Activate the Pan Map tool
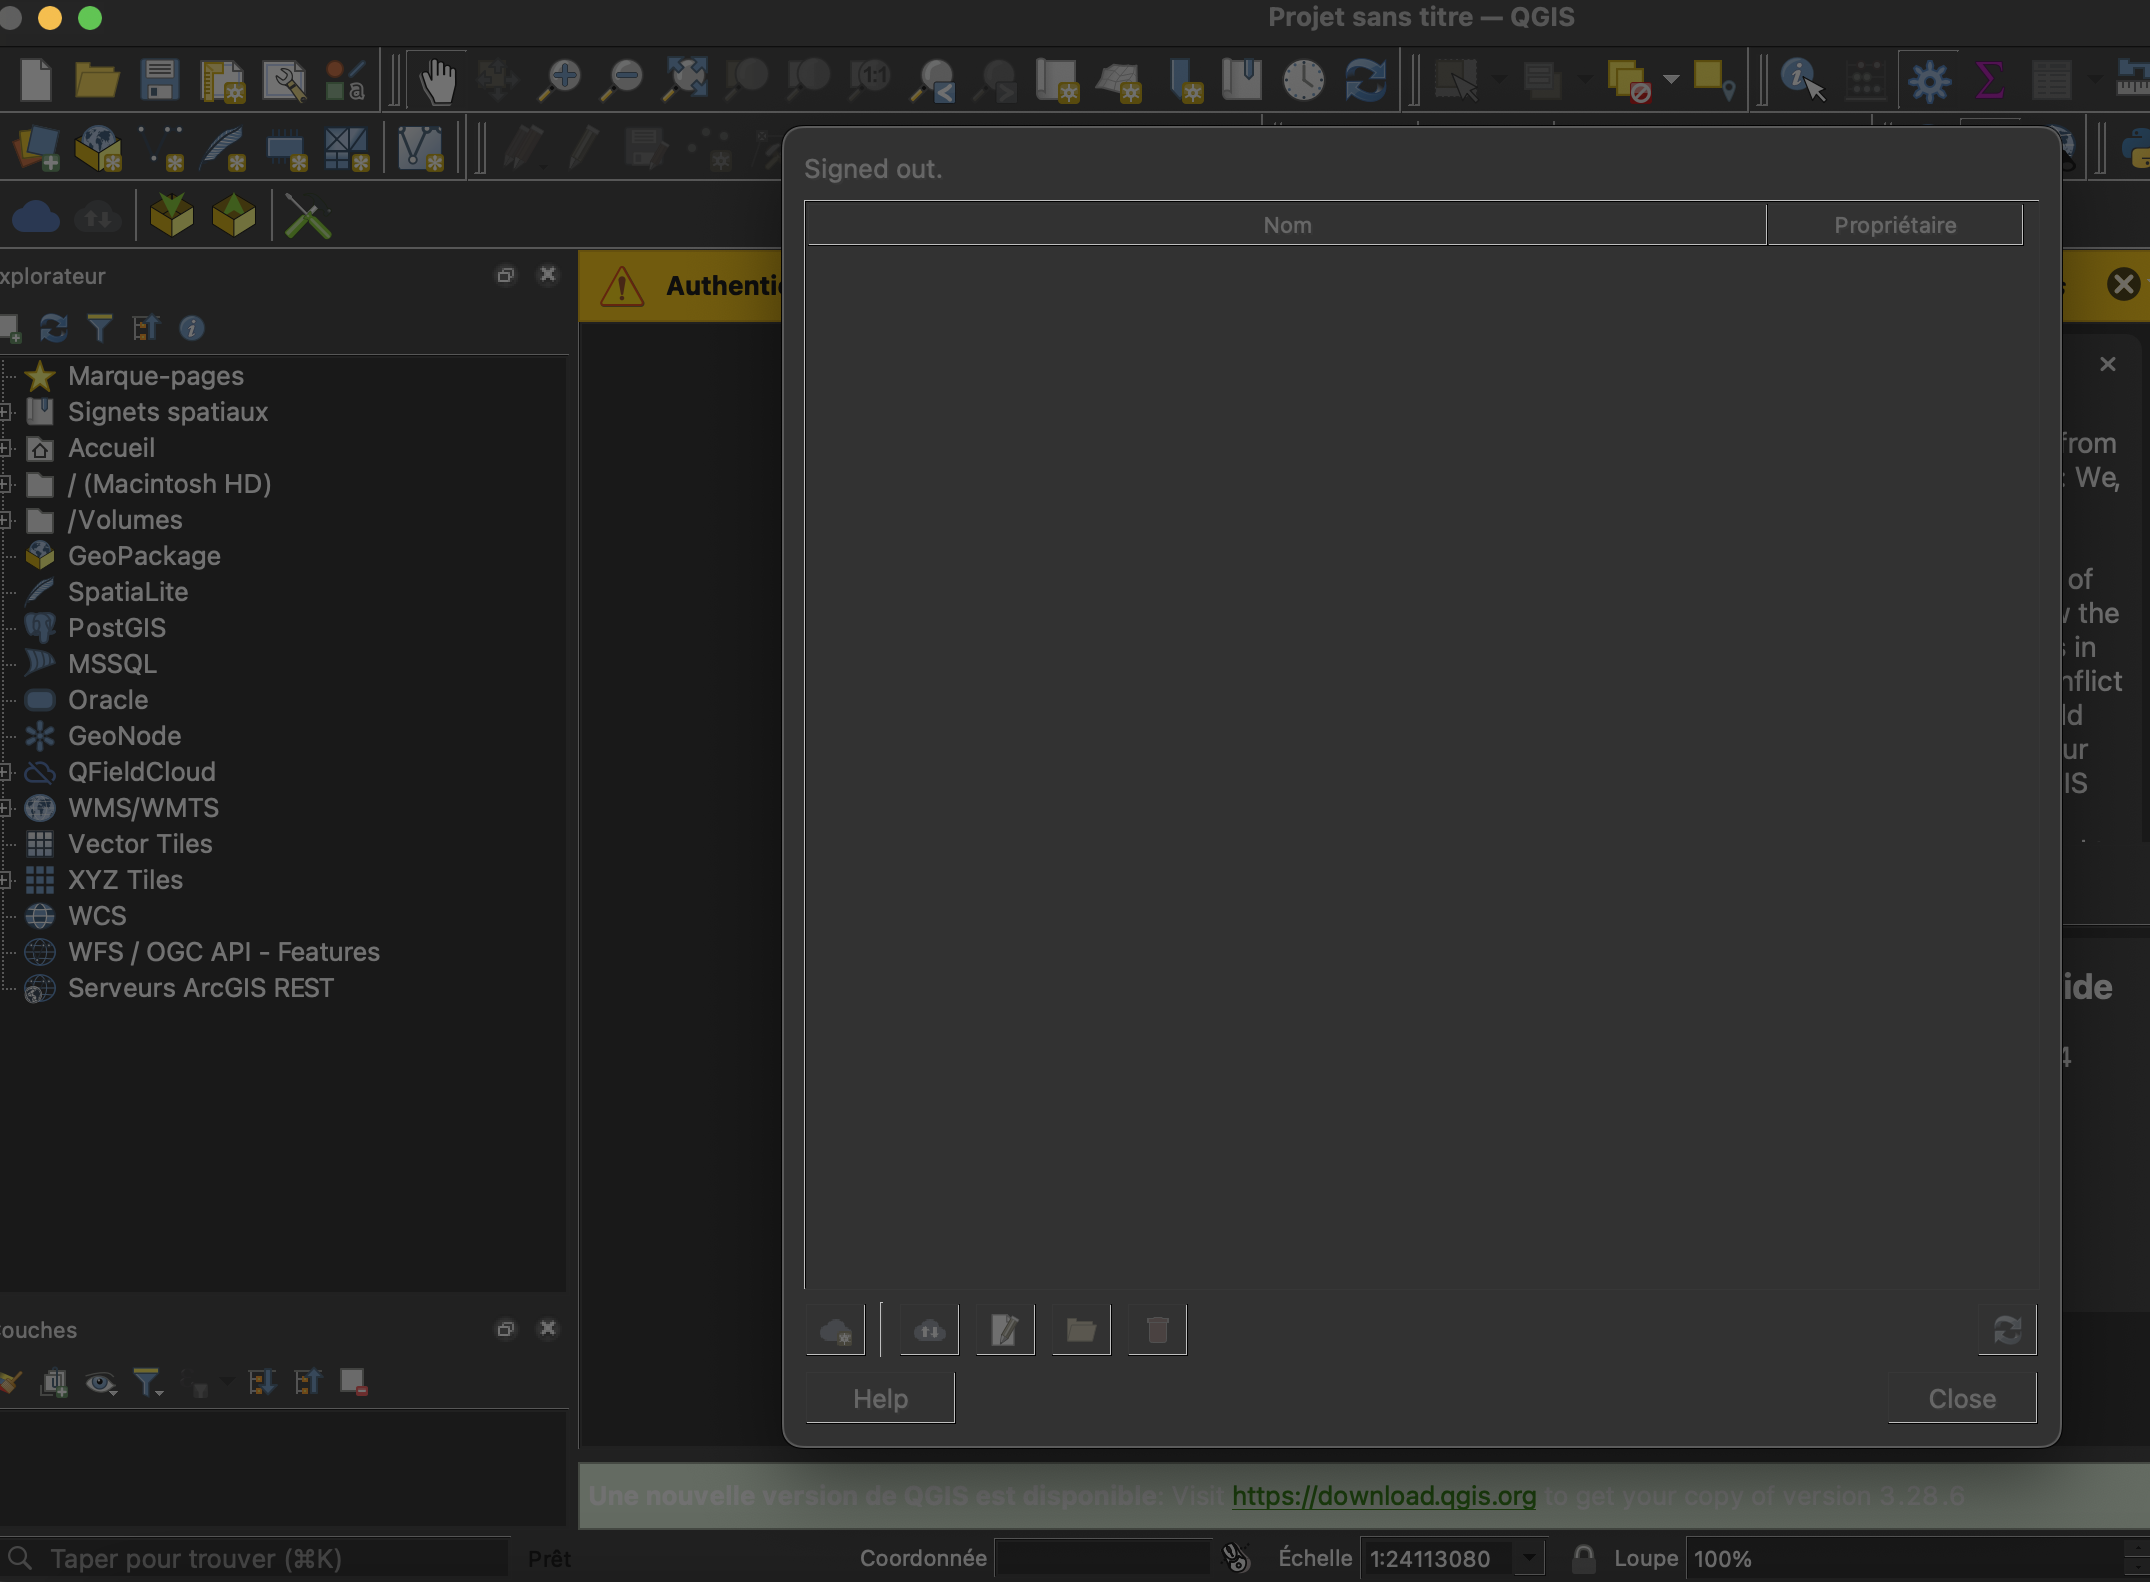 (x=438, y=80)
